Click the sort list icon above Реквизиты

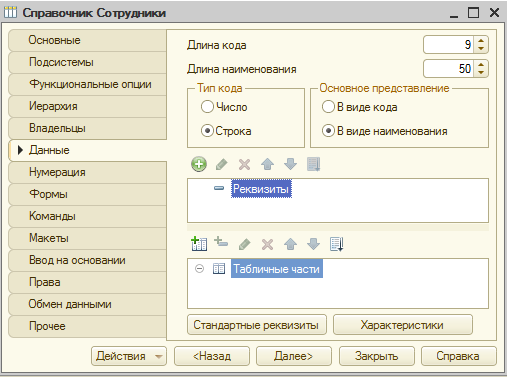(313, 164)
